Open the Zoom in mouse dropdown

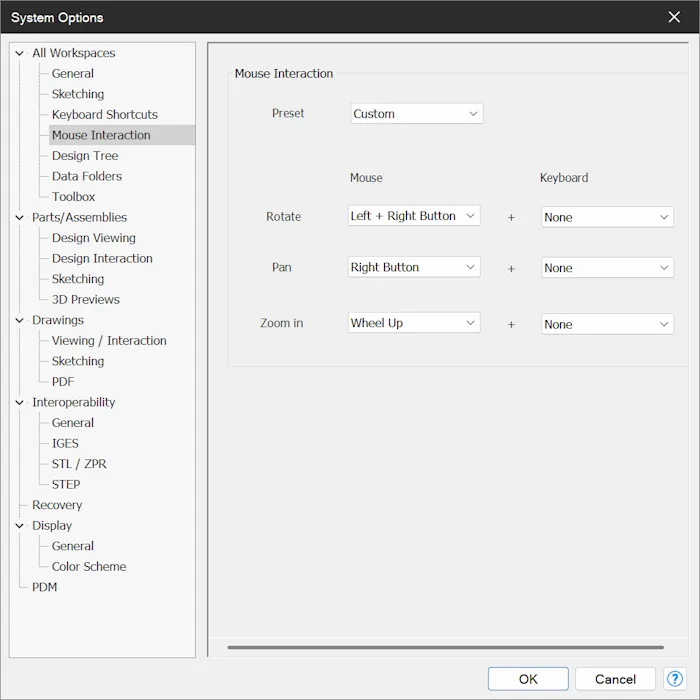[414, 322]
